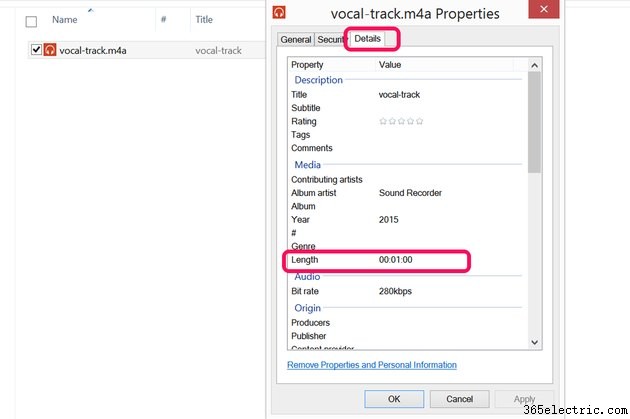The width and height of the screenshot is (630, 419).
Task: Switch to the General tab
Action: (x=296, y=39)
